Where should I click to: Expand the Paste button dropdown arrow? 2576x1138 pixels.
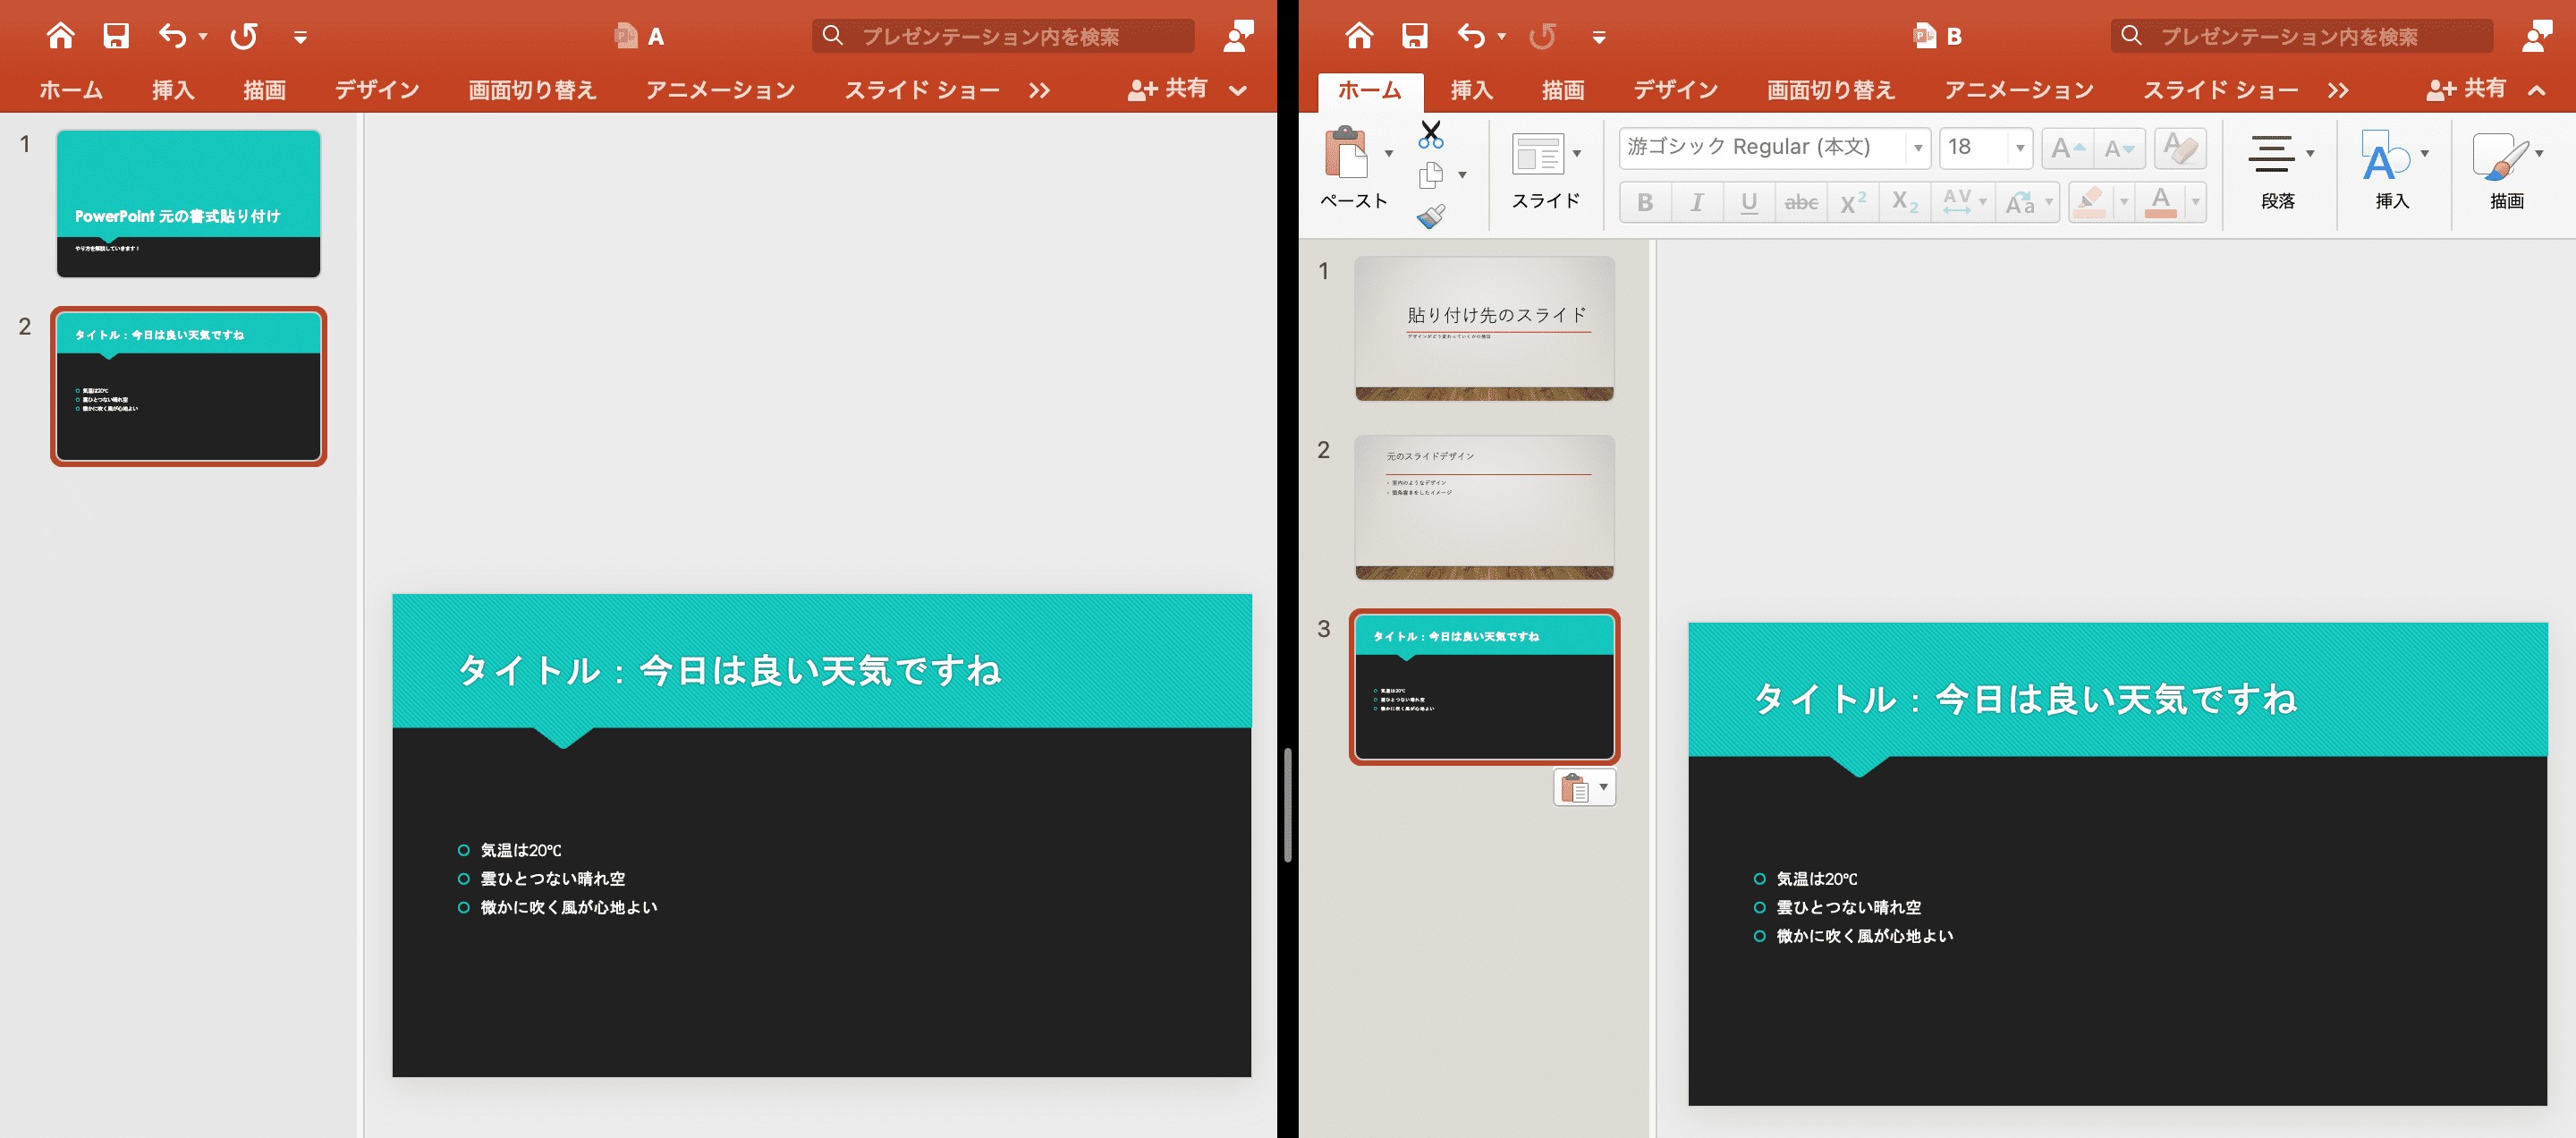1388,153
